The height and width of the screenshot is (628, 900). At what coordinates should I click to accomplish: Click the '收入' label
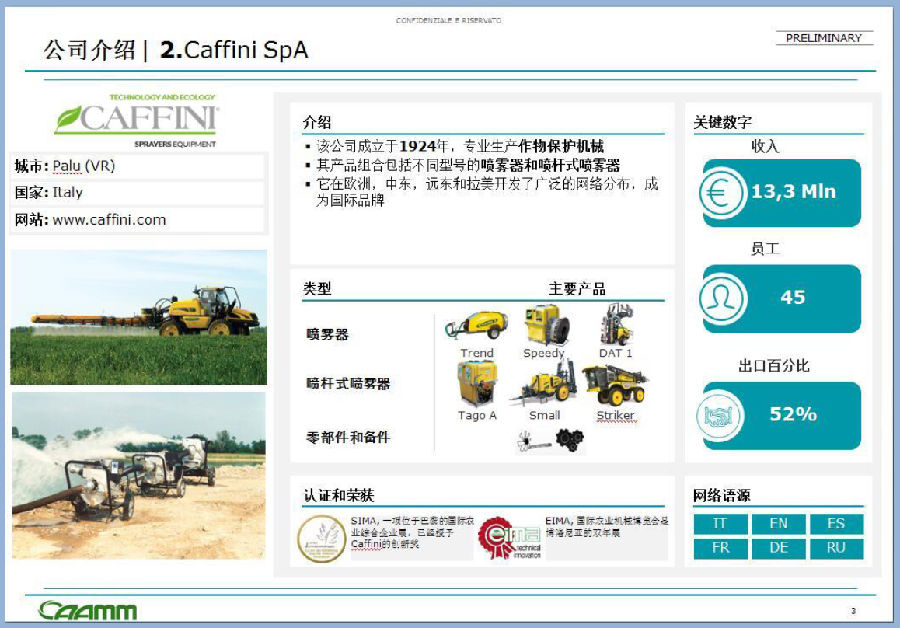(x=765, y=146)
